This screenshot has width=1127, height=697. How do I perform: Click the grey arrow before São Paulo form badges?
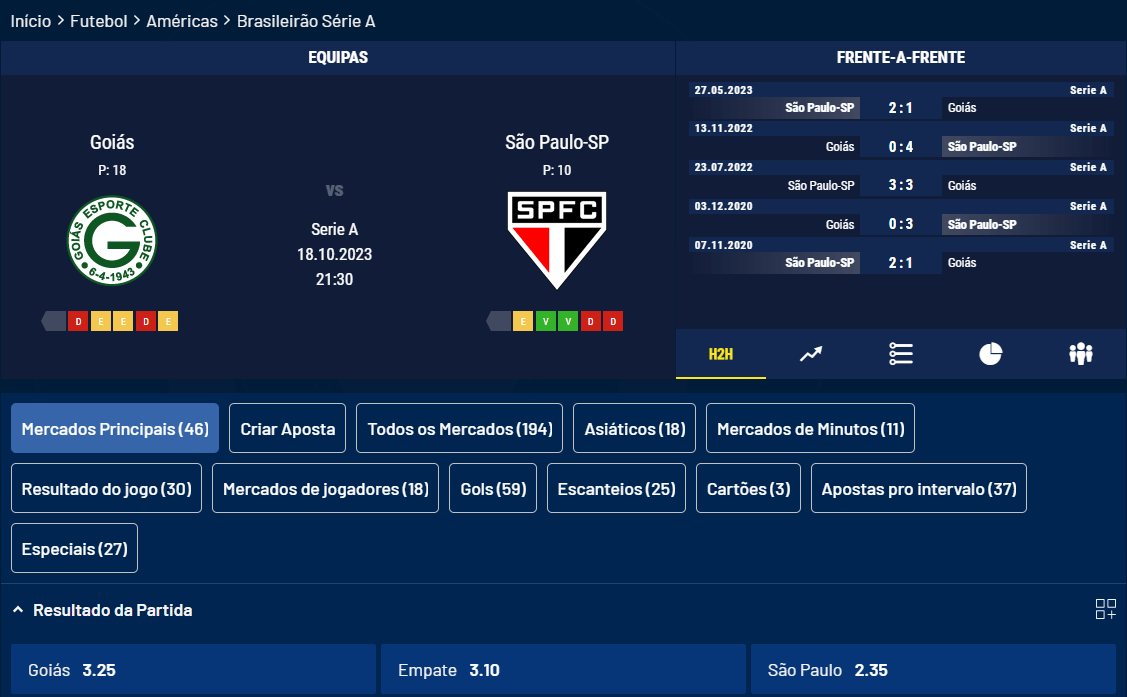pos(499,321)
